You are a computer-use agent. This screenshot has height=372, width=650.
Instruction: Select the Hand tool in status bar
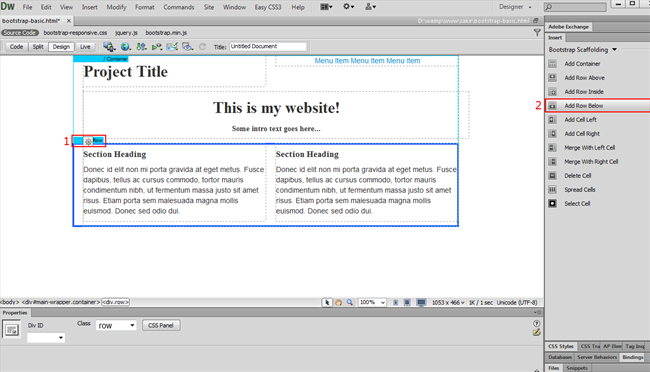[x=339, y=303]
